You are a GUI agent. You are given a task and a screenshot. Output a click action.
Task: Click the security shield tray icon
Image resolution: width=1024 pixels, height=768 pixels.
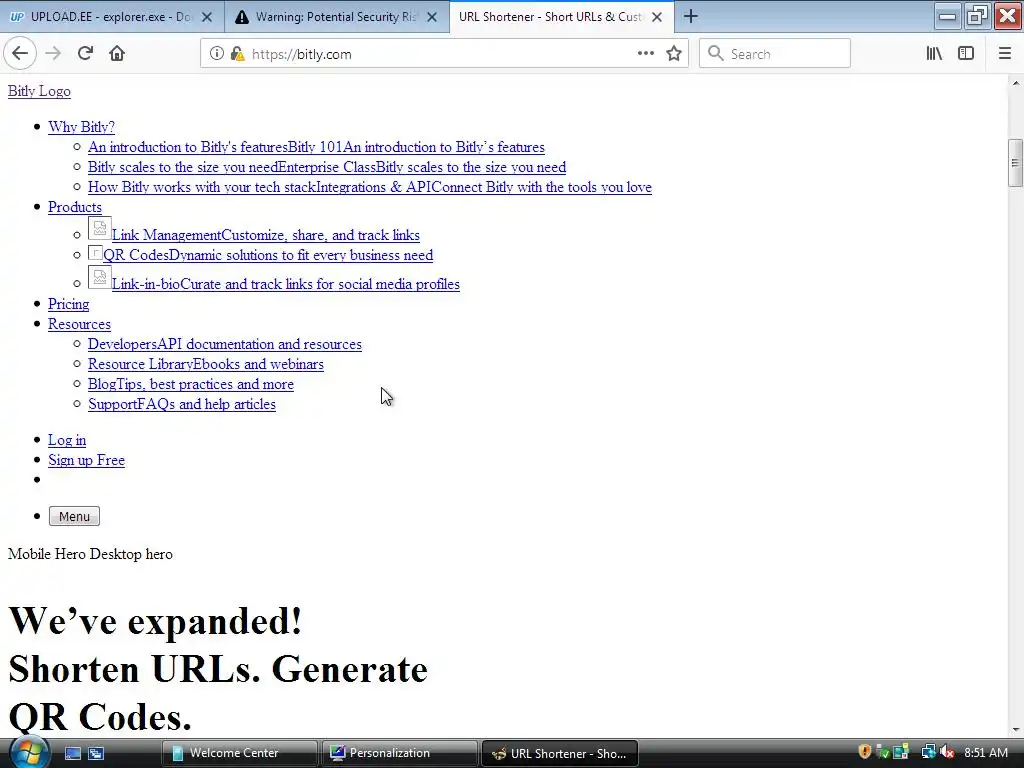[865, 752]
